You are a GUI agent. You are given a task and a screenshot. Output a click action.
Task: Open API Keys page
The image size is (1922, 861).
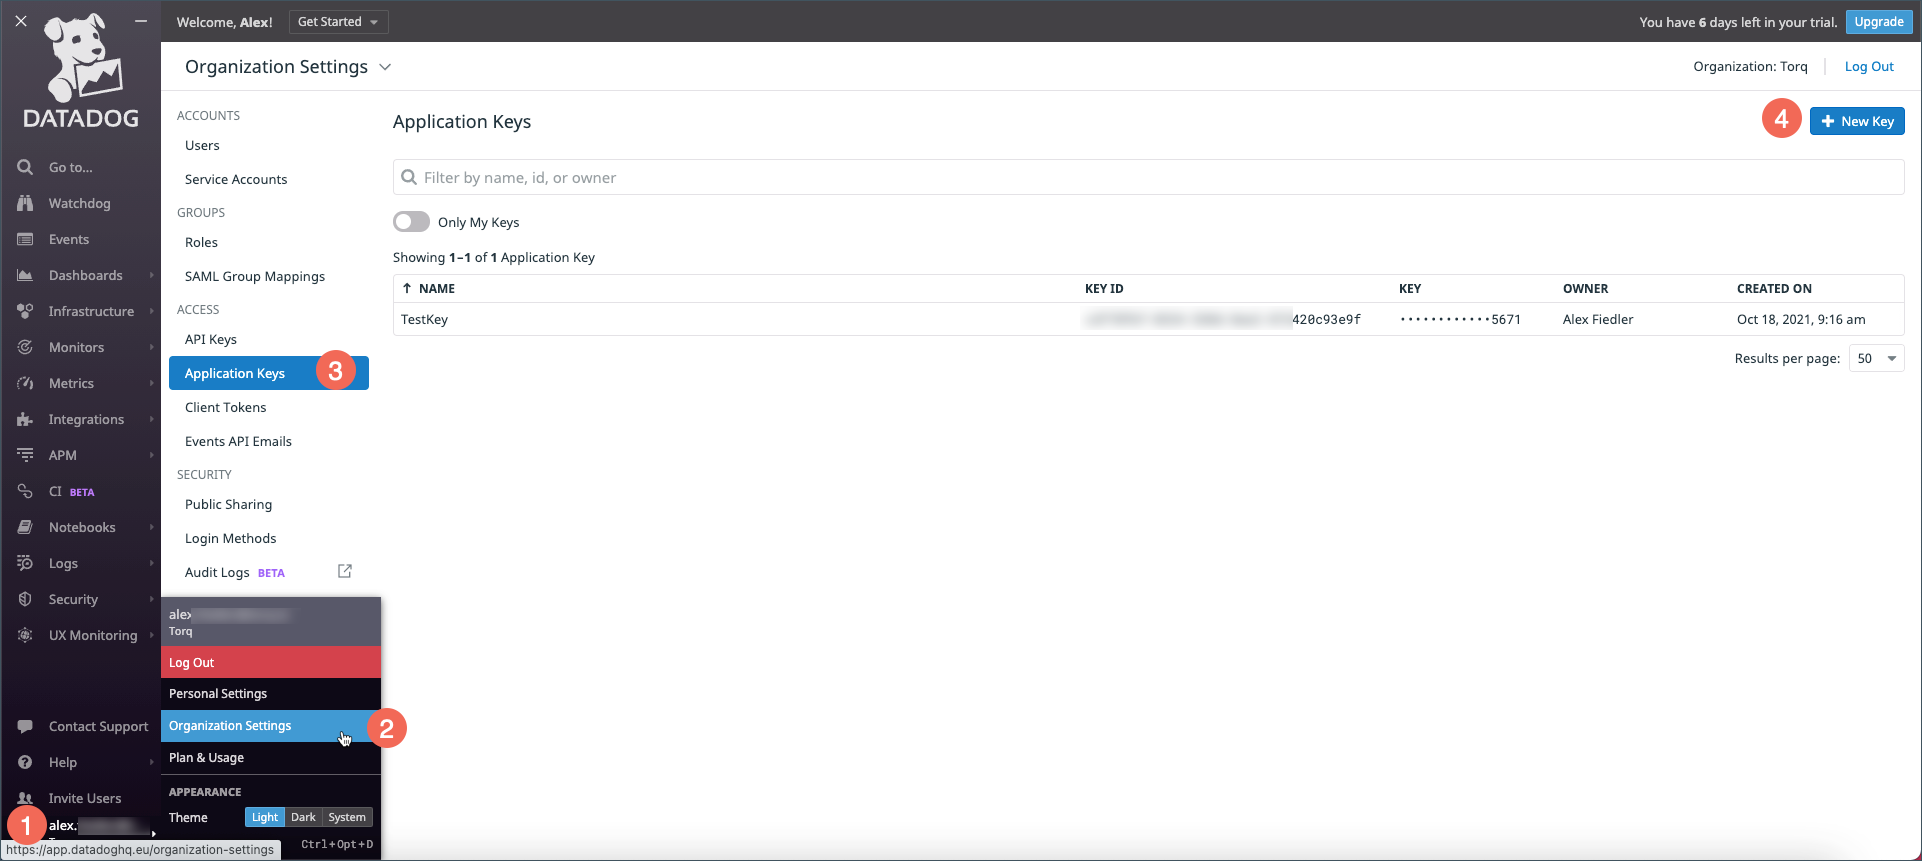(211, 339)
